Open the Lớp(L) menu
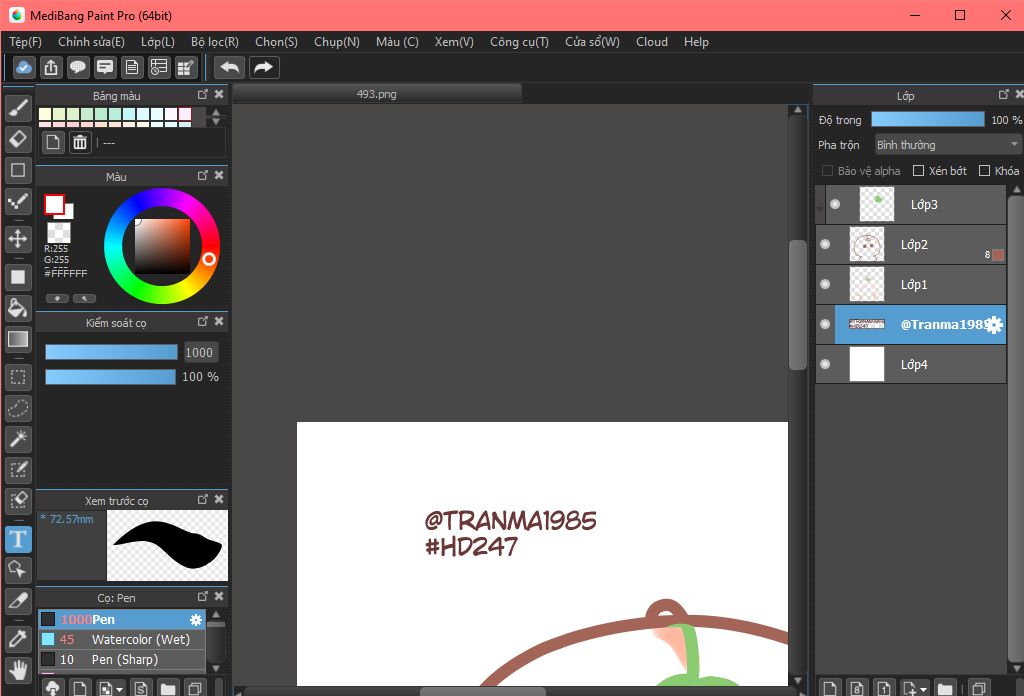 (x=158, y=42)
